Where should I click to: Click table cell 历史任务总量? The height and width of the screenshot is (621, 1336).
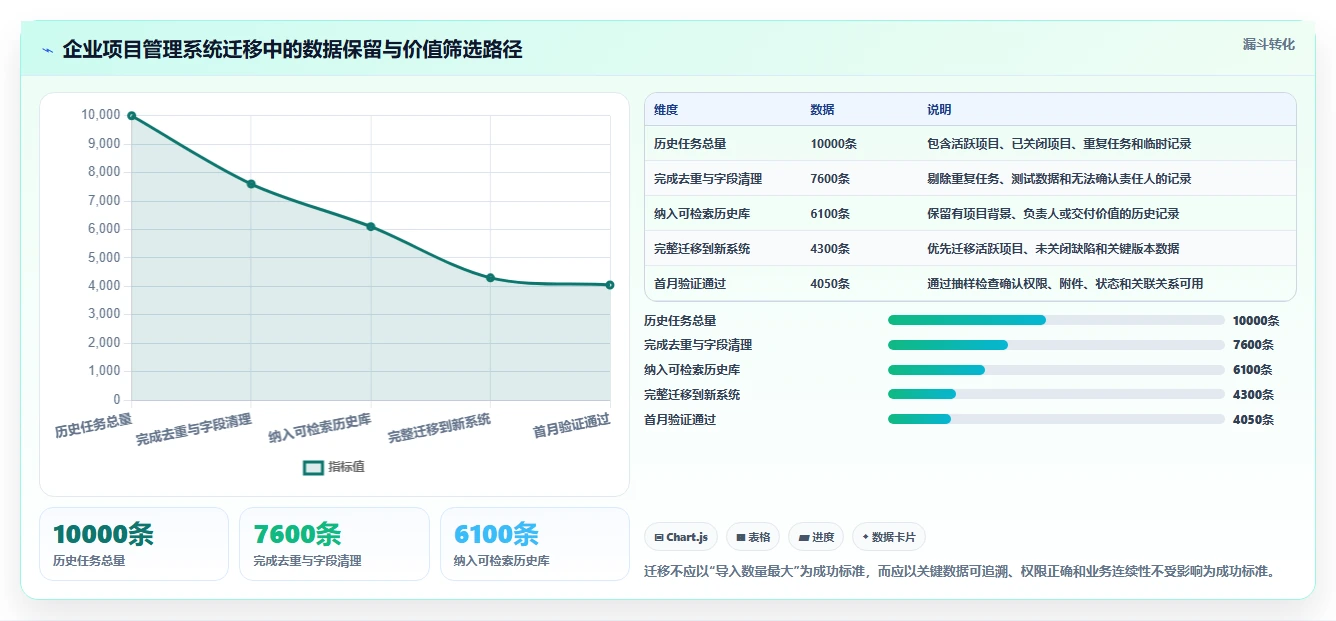click(690, 144)
